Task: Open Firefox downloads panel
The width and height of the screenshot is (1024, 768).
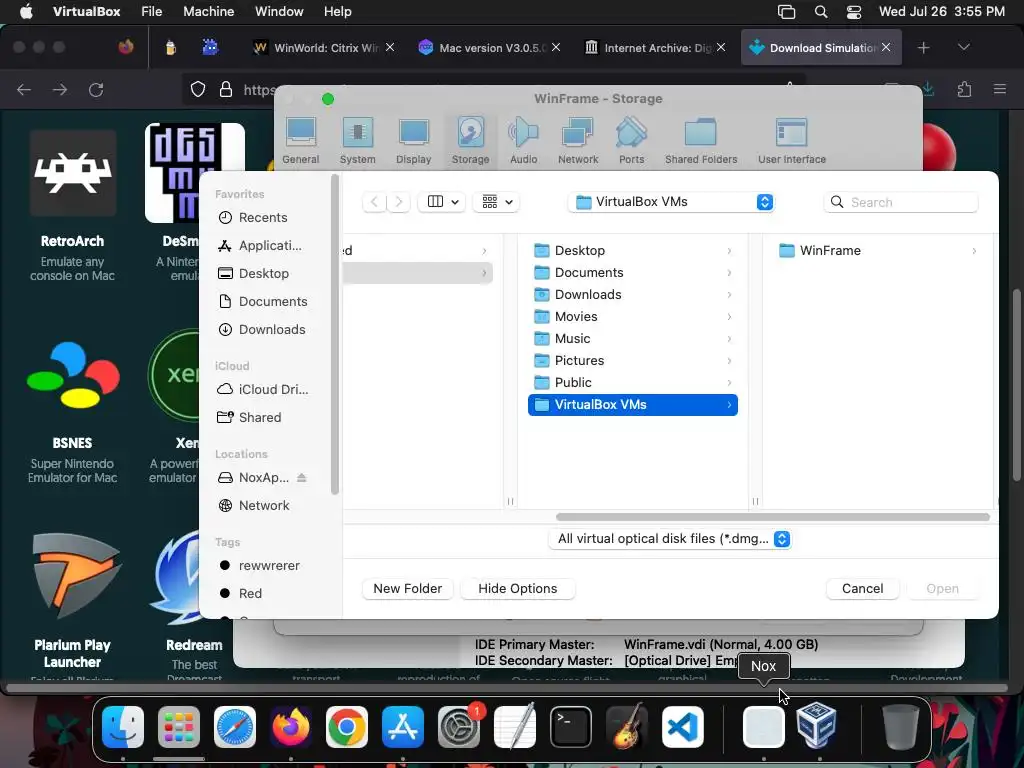Action: coord(927,89)
